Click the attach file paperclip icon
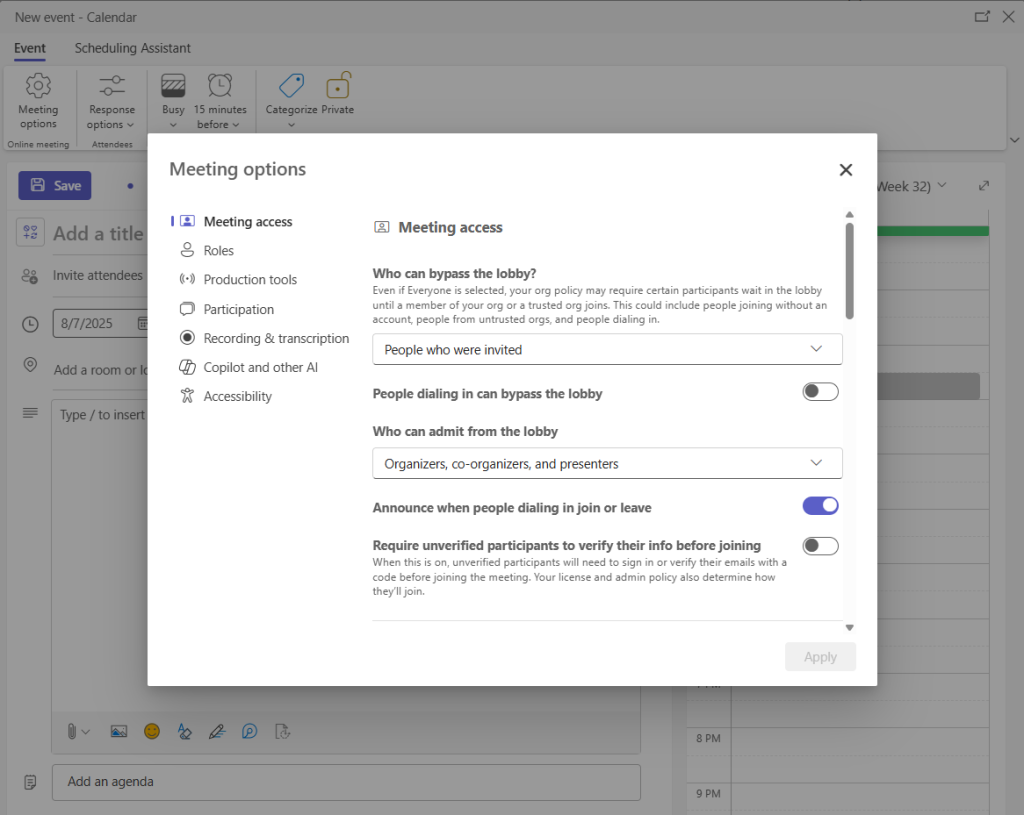This screenshot has height=815, width=1024. pos(73,731)
